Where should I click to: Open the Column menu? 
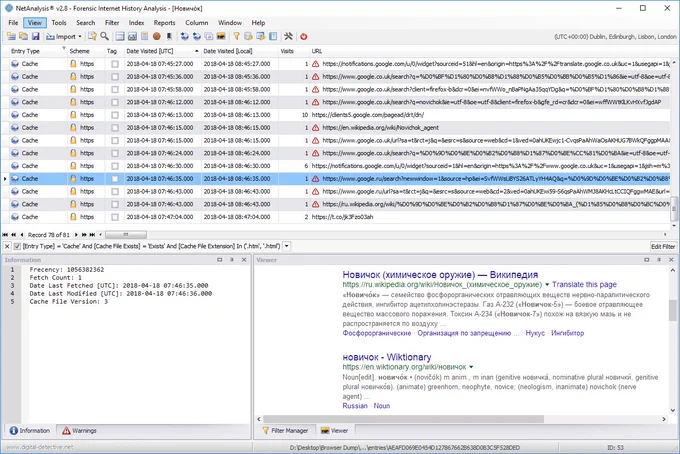pyautogui.click(x=197, y=23)
